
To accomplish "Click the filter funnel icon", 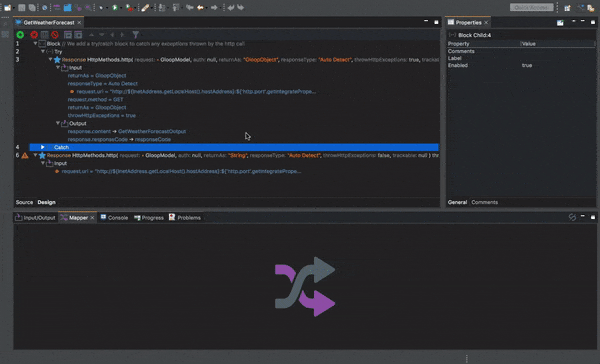I will pyautogui.click(x=135, y=35).
